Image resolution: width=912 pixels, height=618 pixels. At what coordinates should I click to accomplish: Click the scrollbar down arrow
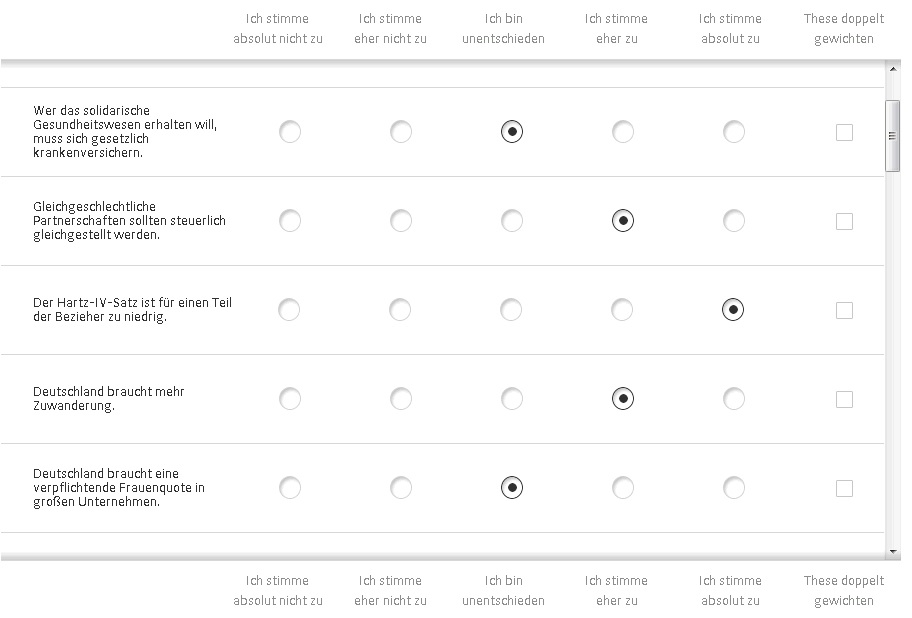tap(893, 552)
